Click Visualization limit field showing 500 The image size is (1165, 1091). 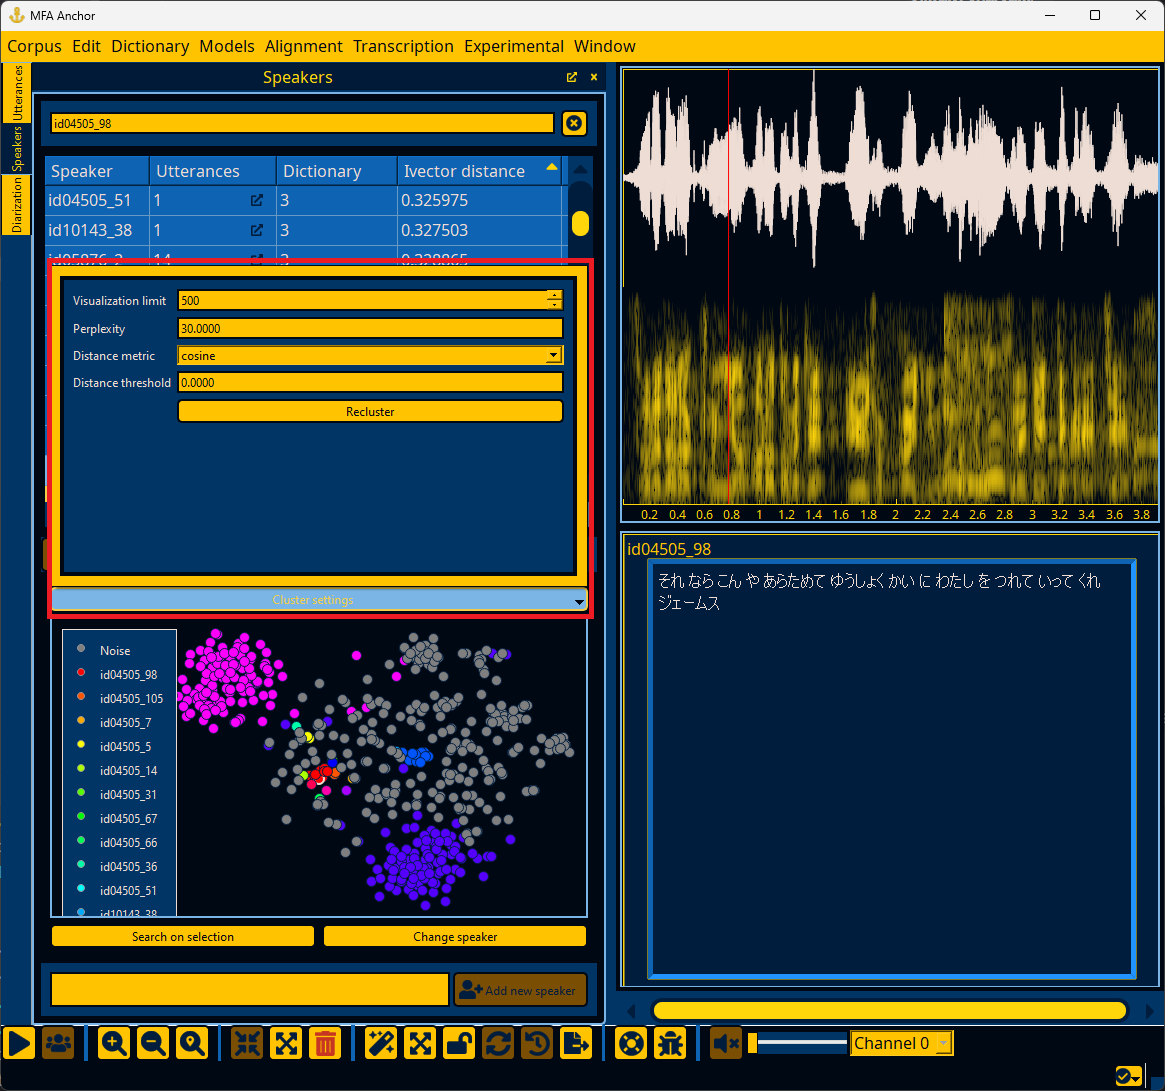(363, 300)
